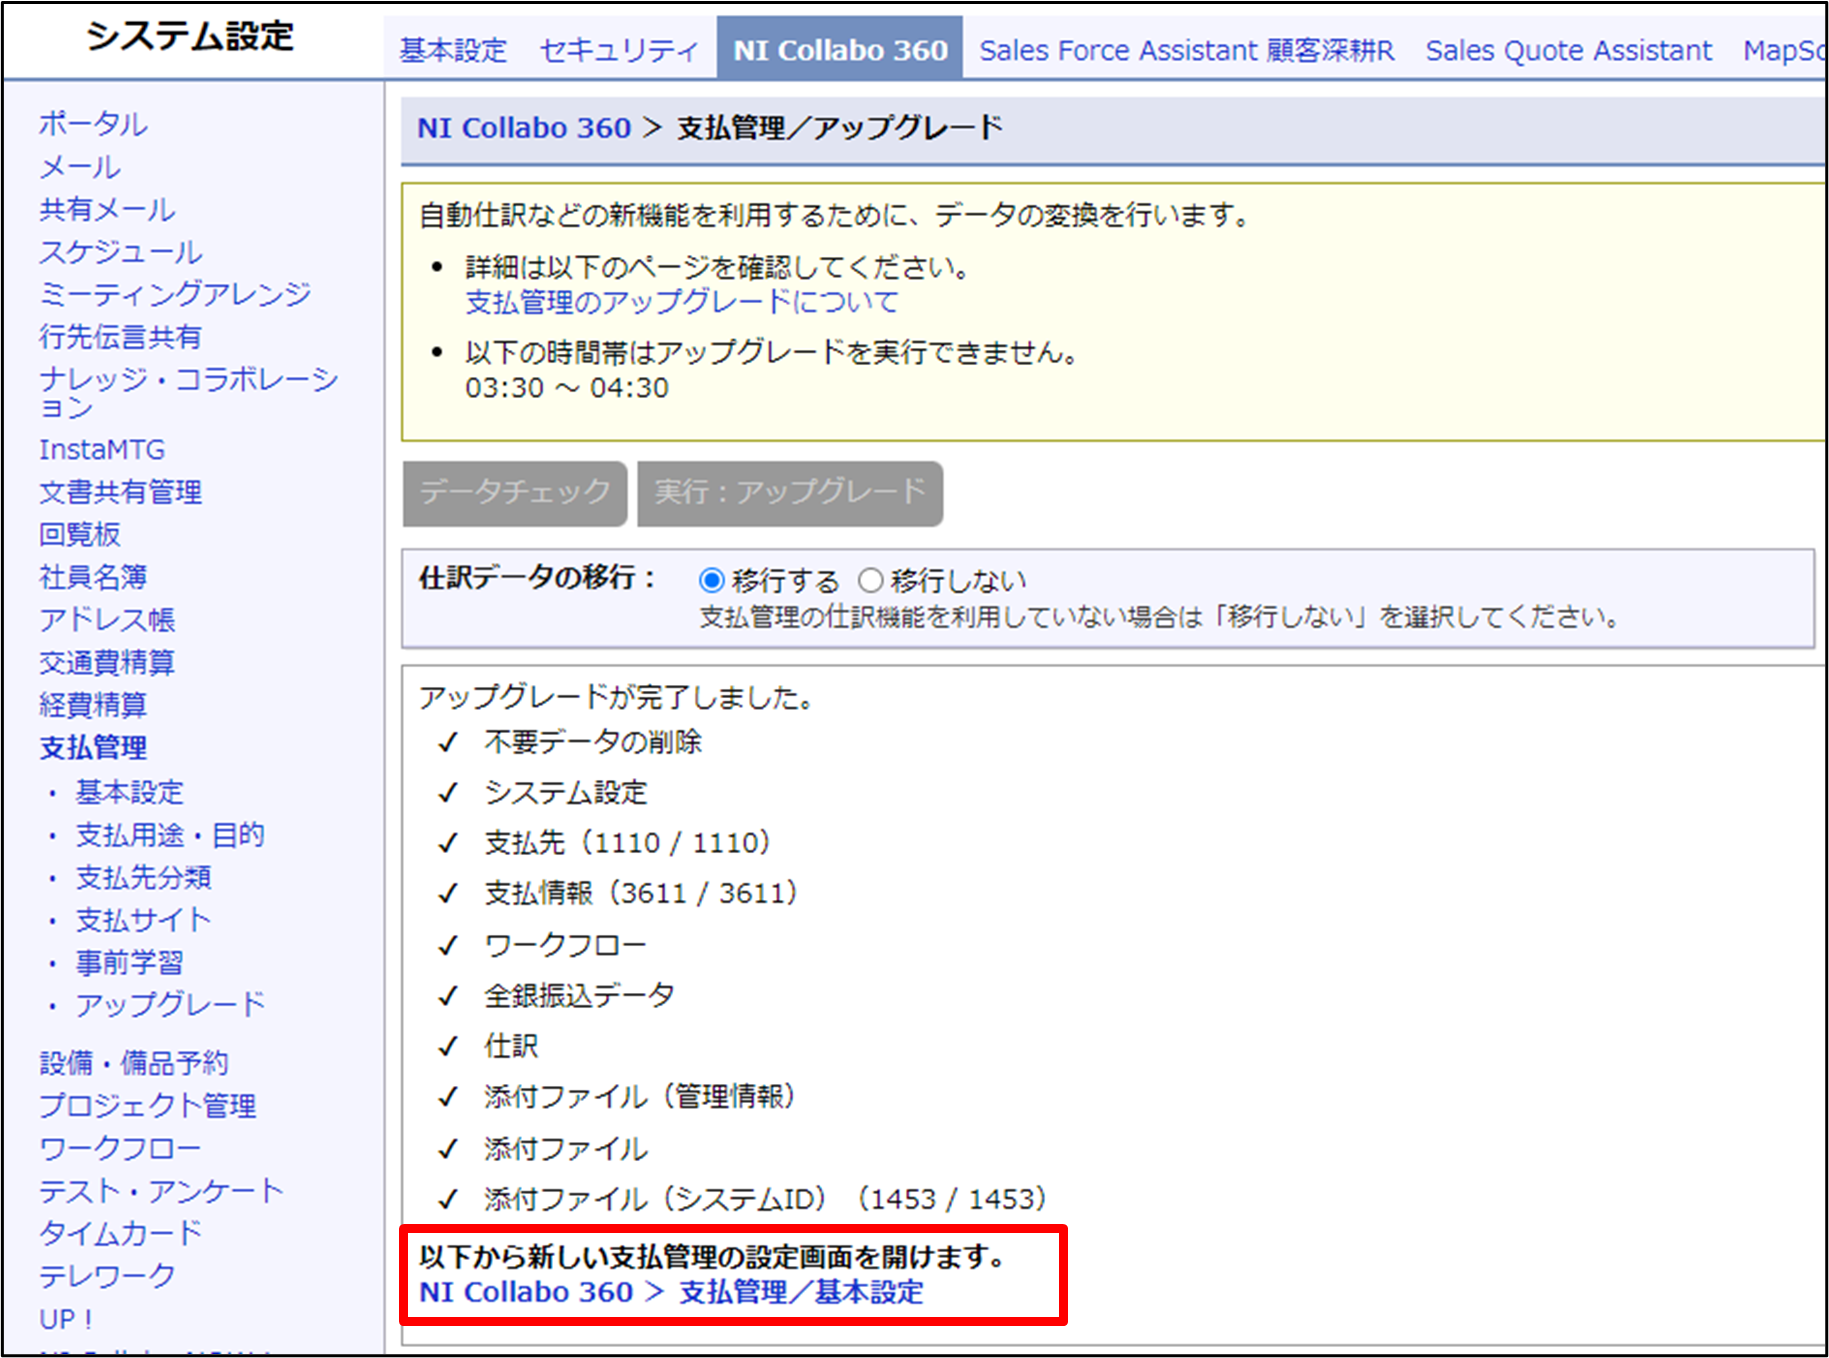The height and width of the screenshot is (1358, 1829).
Task: Open Sales Force Assistant 顧客深耕R tab
Action: (x=1186, y=50)
